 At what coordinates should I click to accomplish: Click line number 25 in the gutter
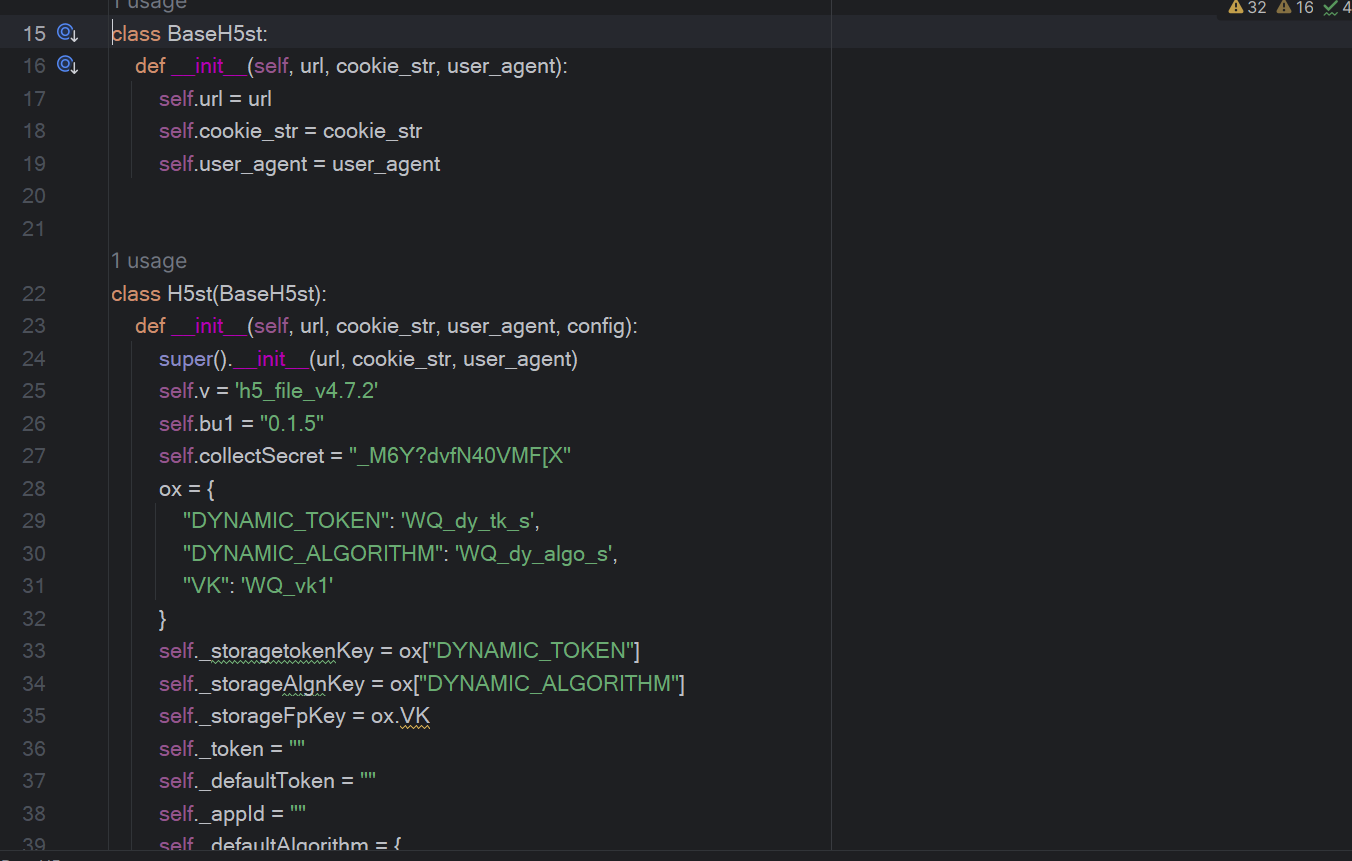[34, 391]
